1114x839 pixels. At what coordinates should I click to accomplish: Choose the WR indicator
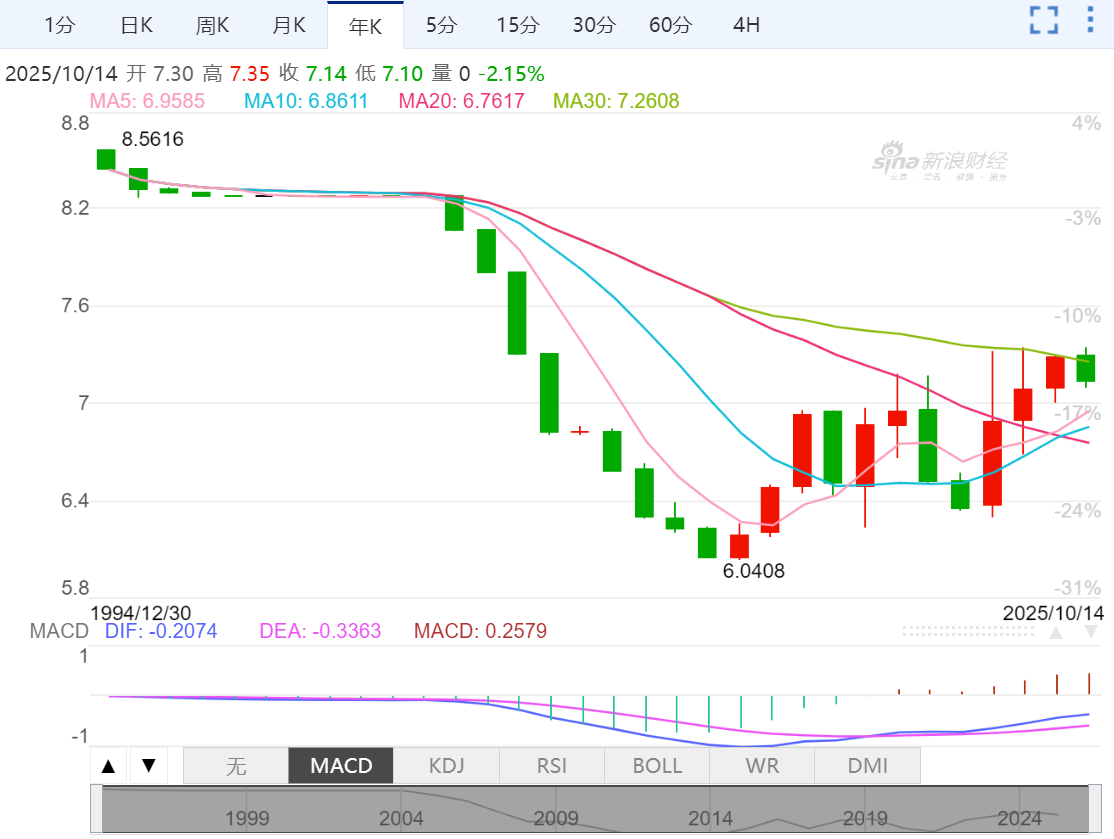coord(762,767)
